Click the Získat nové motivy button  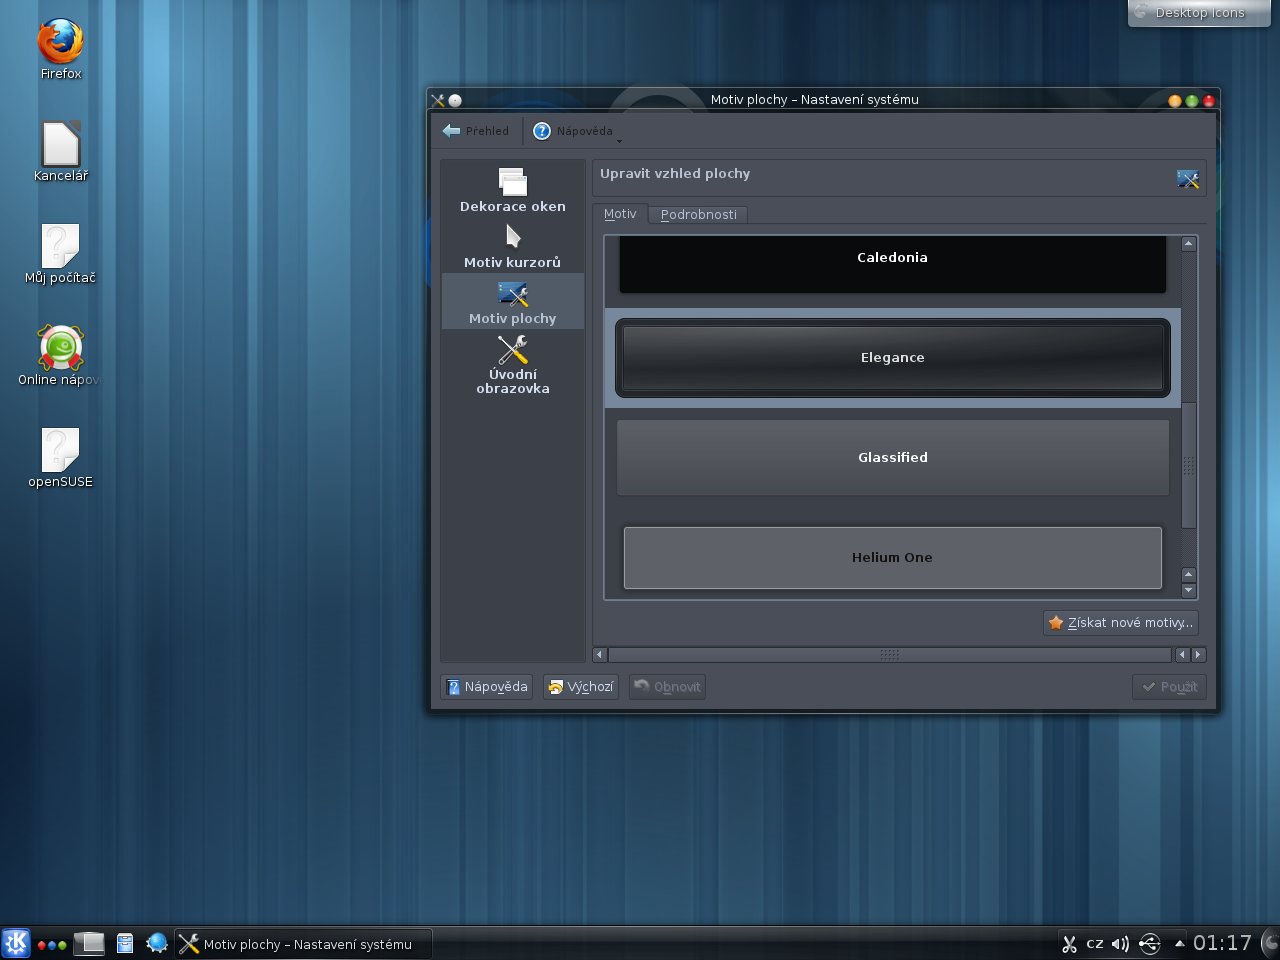pyautogui.click(x=1120, y=622)
